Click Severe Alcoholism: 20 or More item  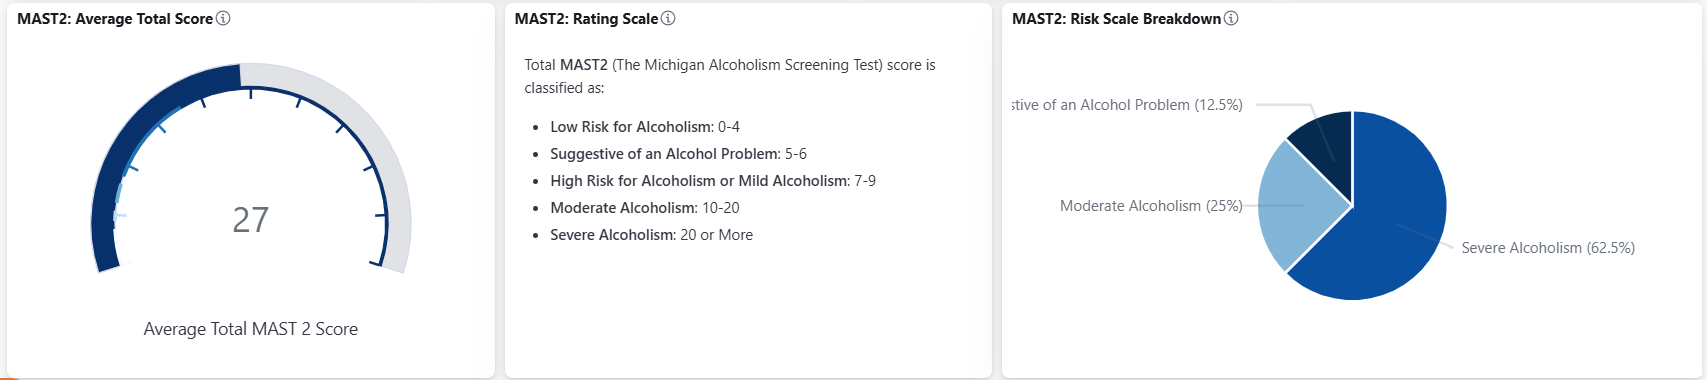pos(651,235)
